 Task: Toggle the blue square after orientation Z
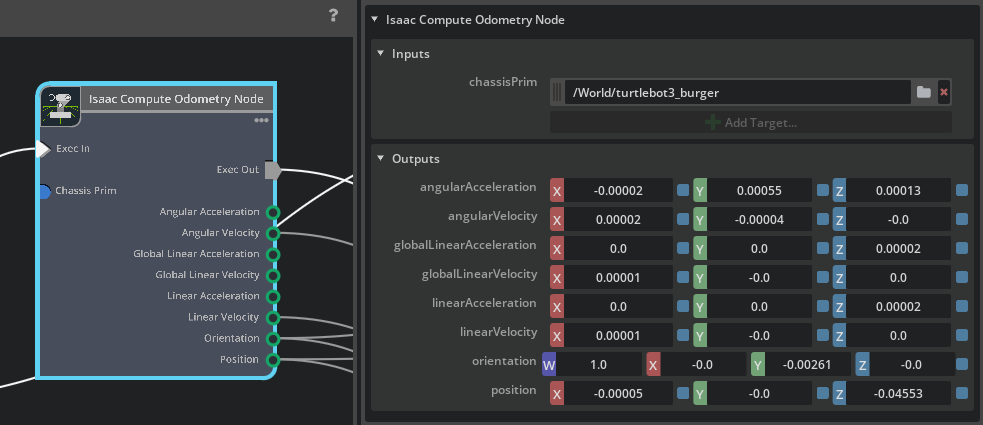[961, 364]
